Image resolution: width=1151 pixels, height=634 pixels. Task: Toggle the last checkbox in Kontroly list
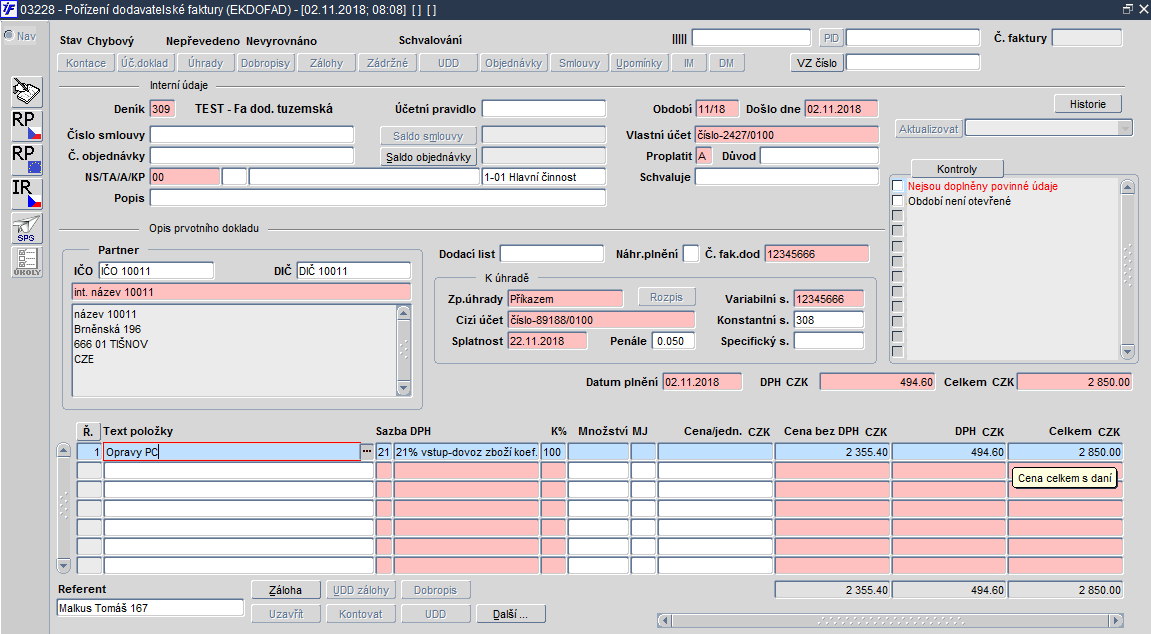tap(897, 352)
